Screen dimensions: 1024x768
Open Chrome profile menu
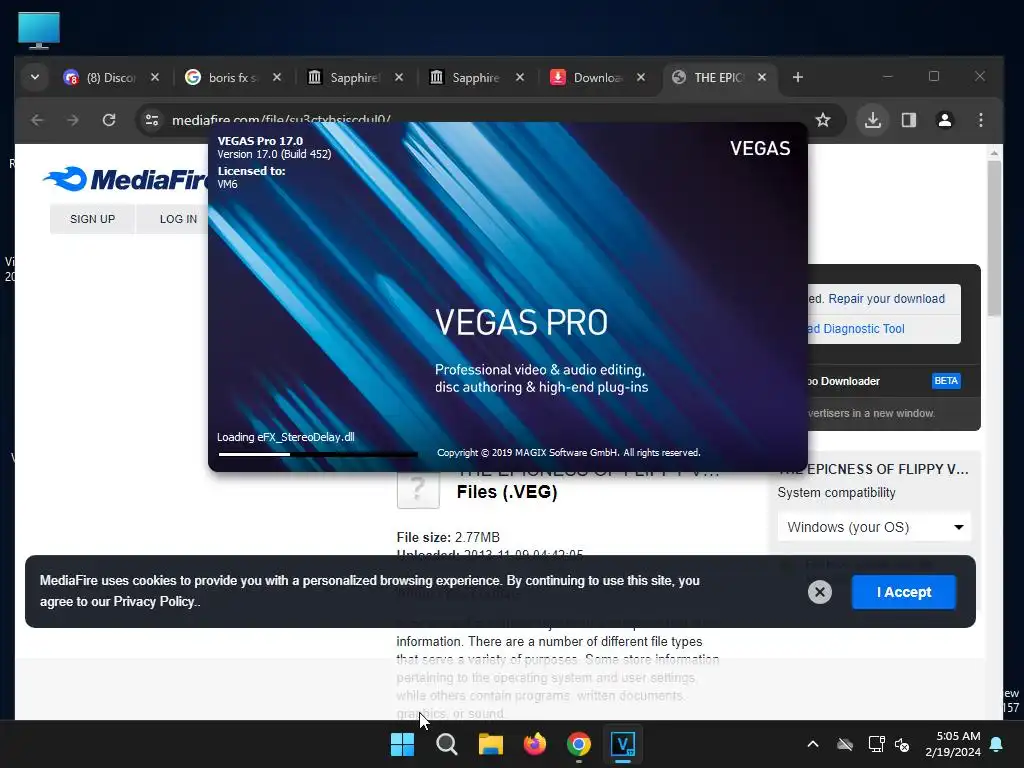945,120
